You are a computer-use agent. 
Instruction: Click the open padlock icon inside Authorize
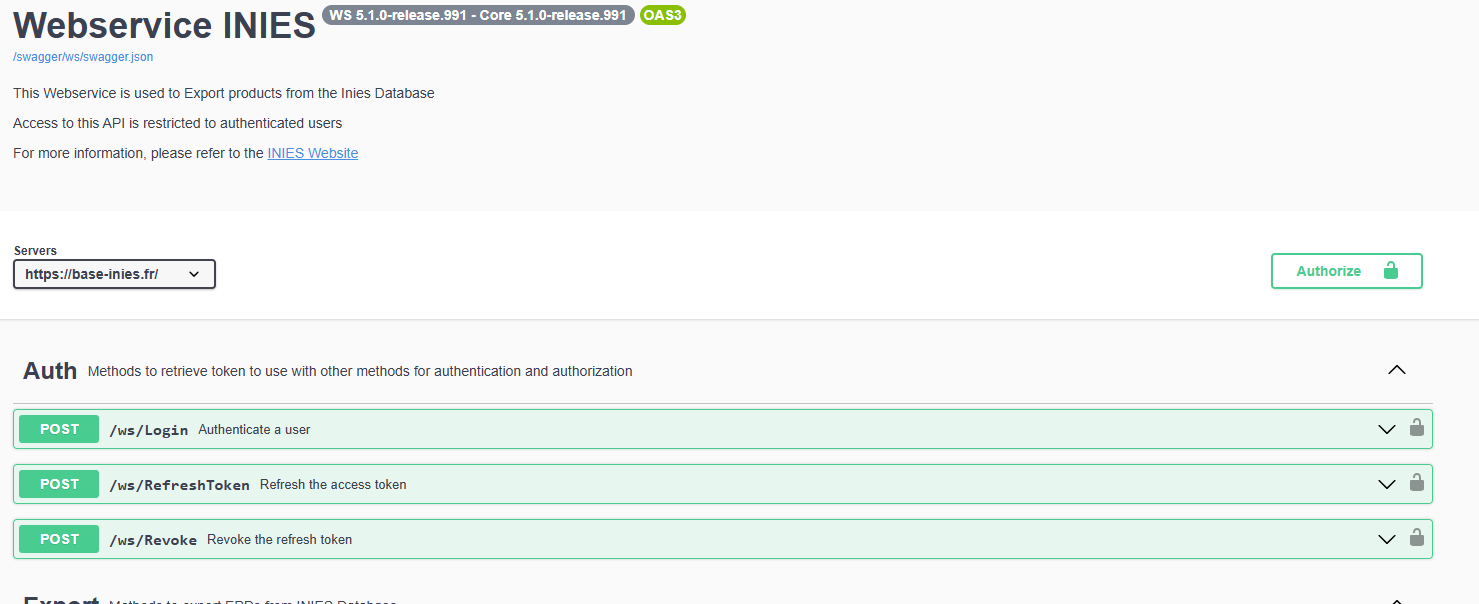tap(1390, 271)
